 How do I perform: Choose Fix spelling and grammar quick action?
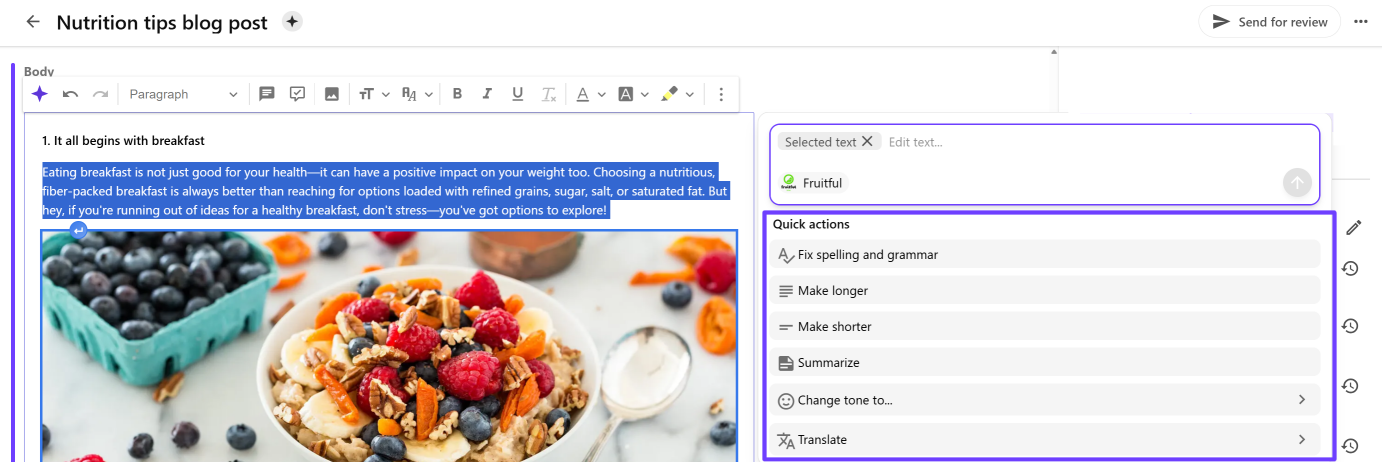1045,254
